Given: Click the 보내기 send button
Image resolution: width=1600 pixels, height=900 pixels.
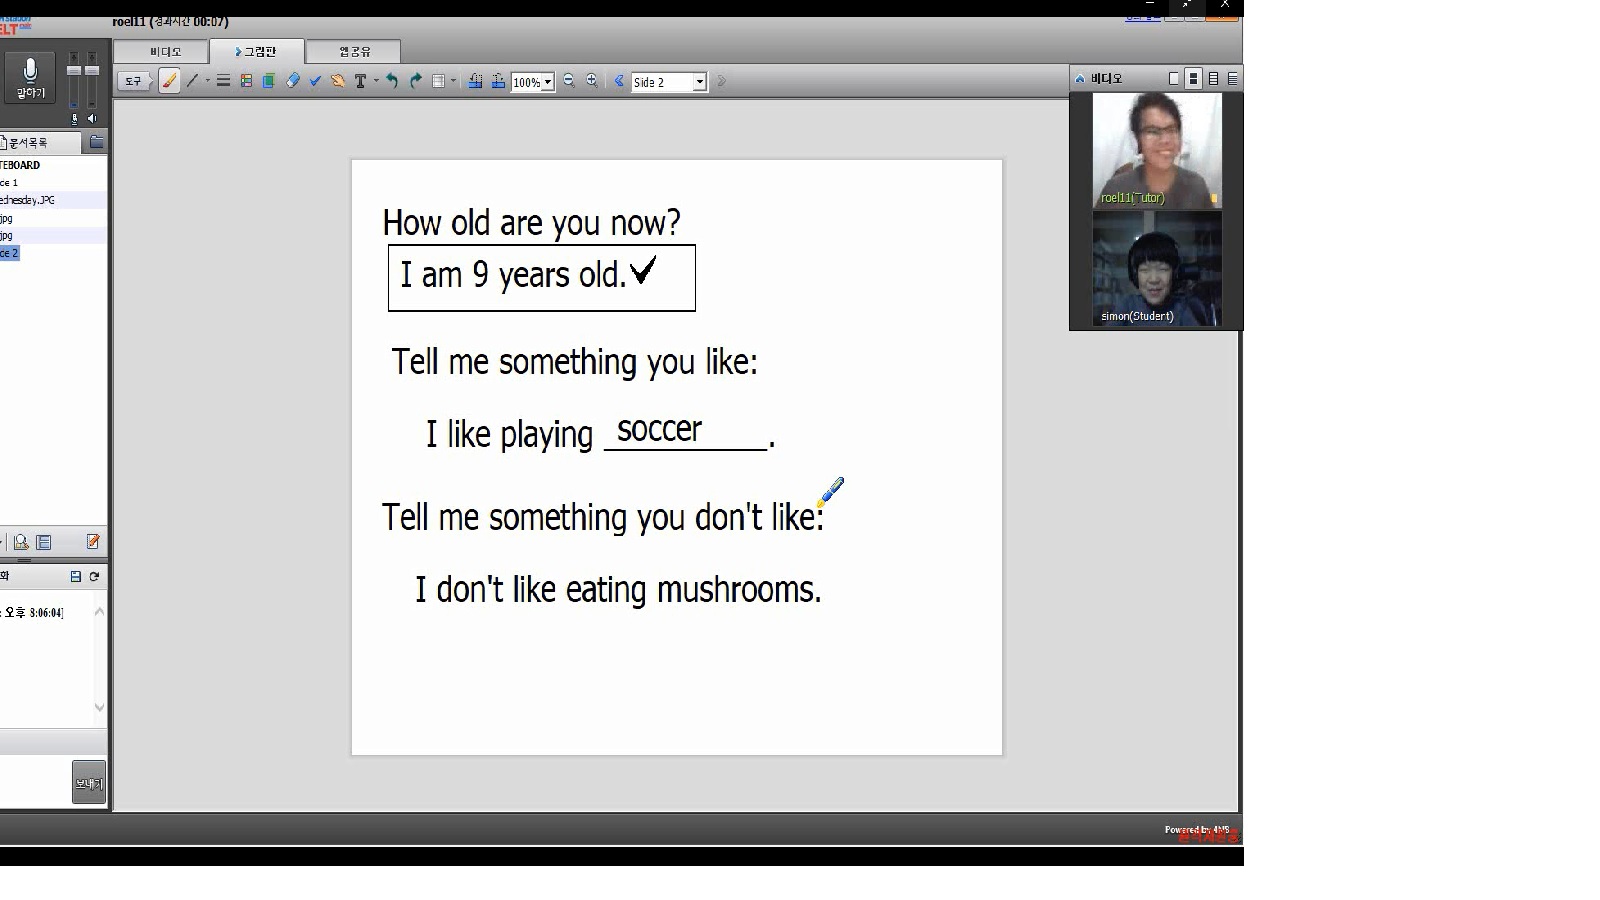Looking at the screenshot, I should 89,783.
